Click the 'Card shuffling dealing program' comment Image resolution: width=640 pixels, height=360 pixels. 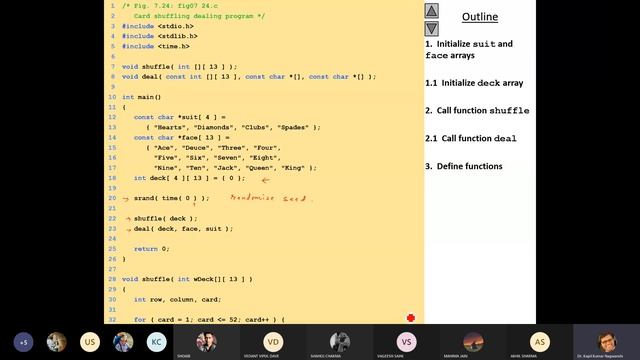(x=199, y=16)
